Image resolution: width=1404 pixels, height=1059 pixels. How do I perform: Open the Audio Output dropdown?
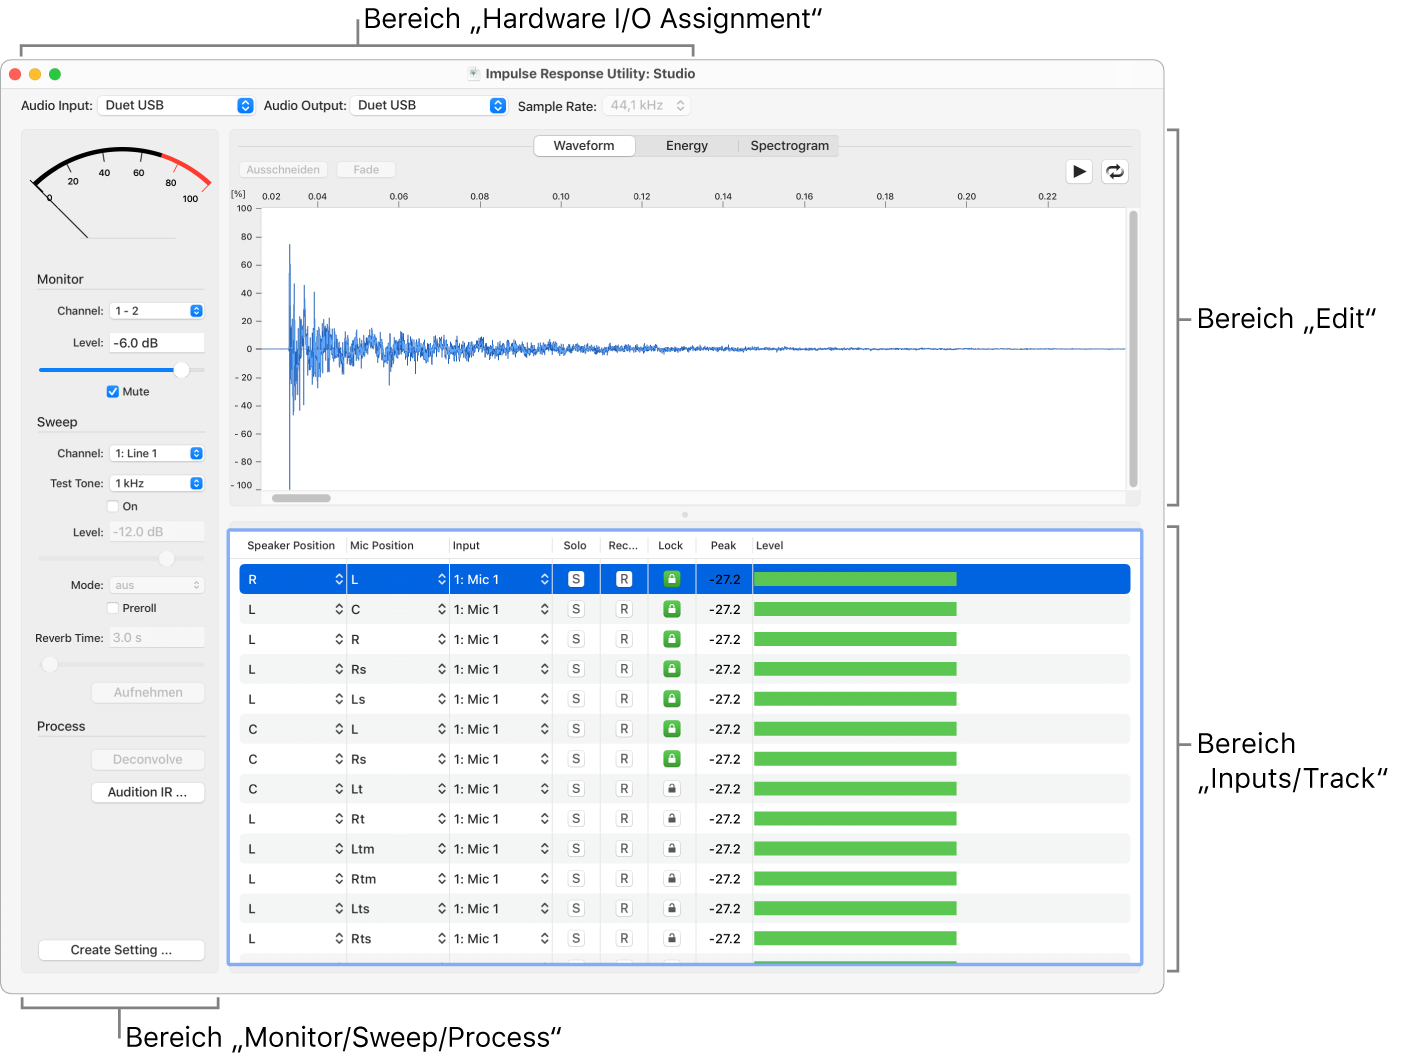429,105
